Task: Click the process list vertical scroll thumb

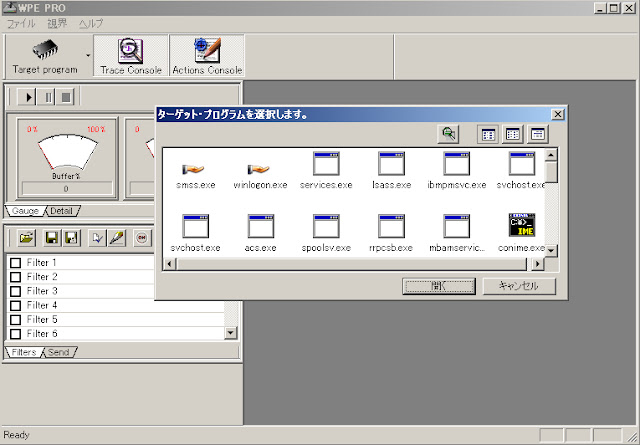Action: click(x=551, y=172)
